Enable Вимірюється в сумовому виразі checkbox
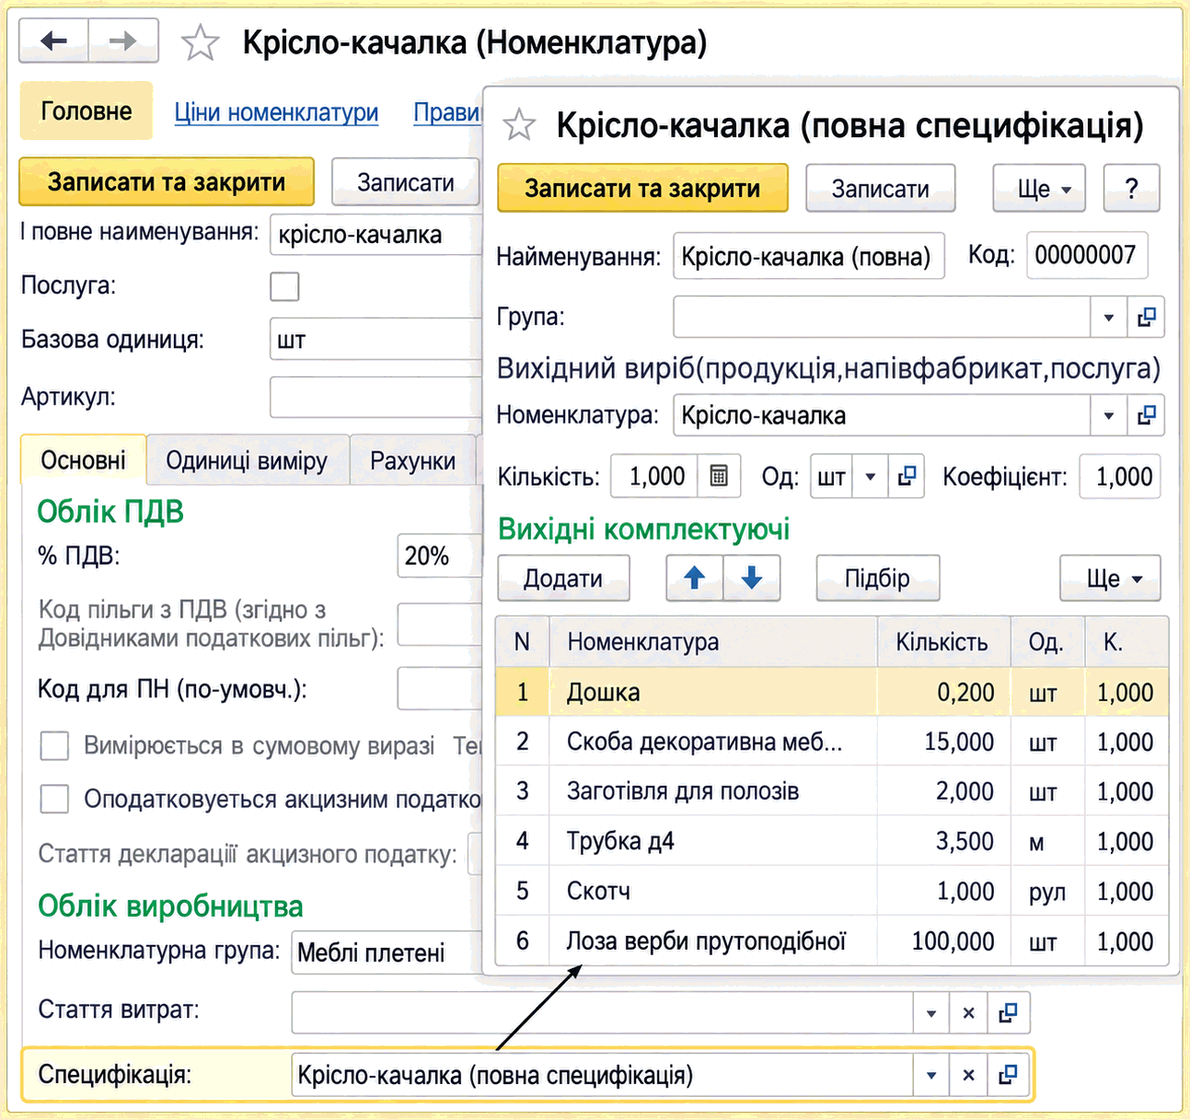Screen dimensions: 1190x1120 tap(55, 746)
